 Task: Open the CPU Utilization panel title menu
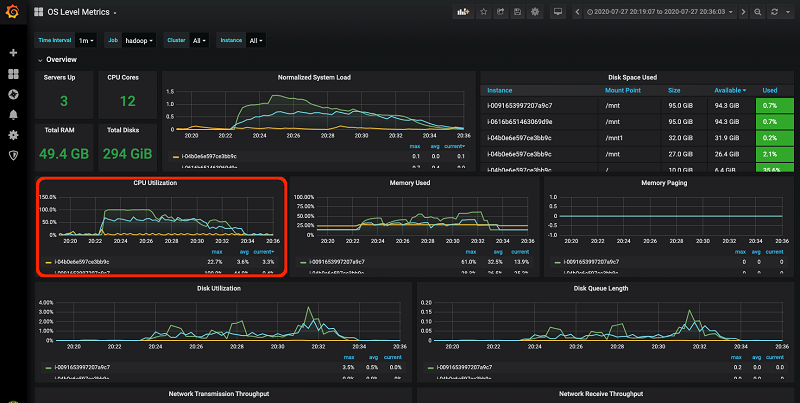click(x=155, y=183)
